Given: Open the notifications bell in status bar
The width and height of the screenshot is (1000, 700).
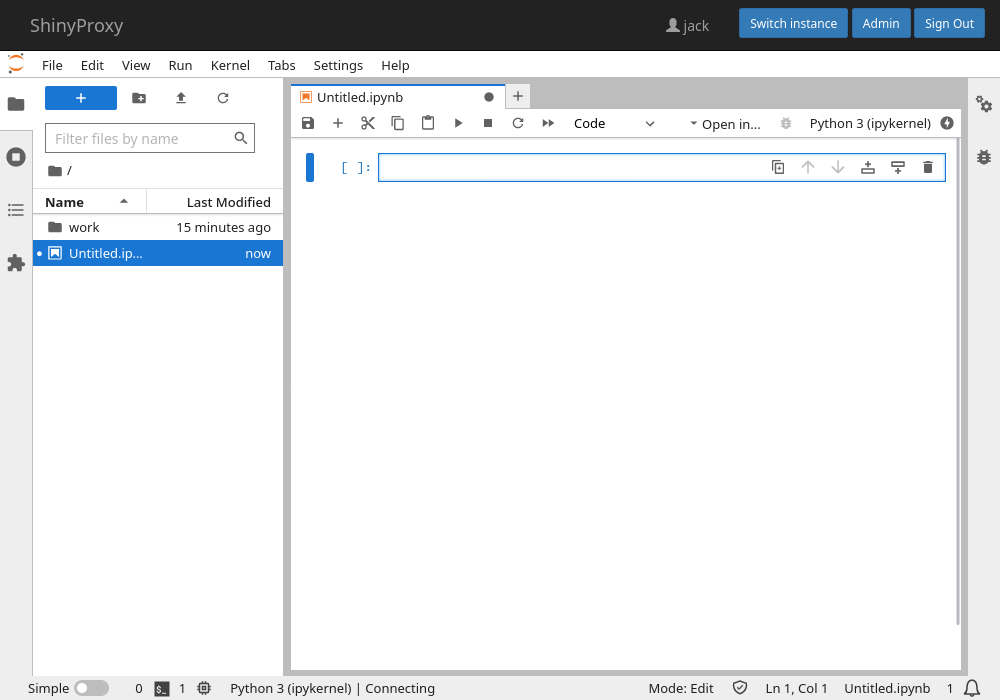Looking at the screenshot, I should click(x=972, y=689).
